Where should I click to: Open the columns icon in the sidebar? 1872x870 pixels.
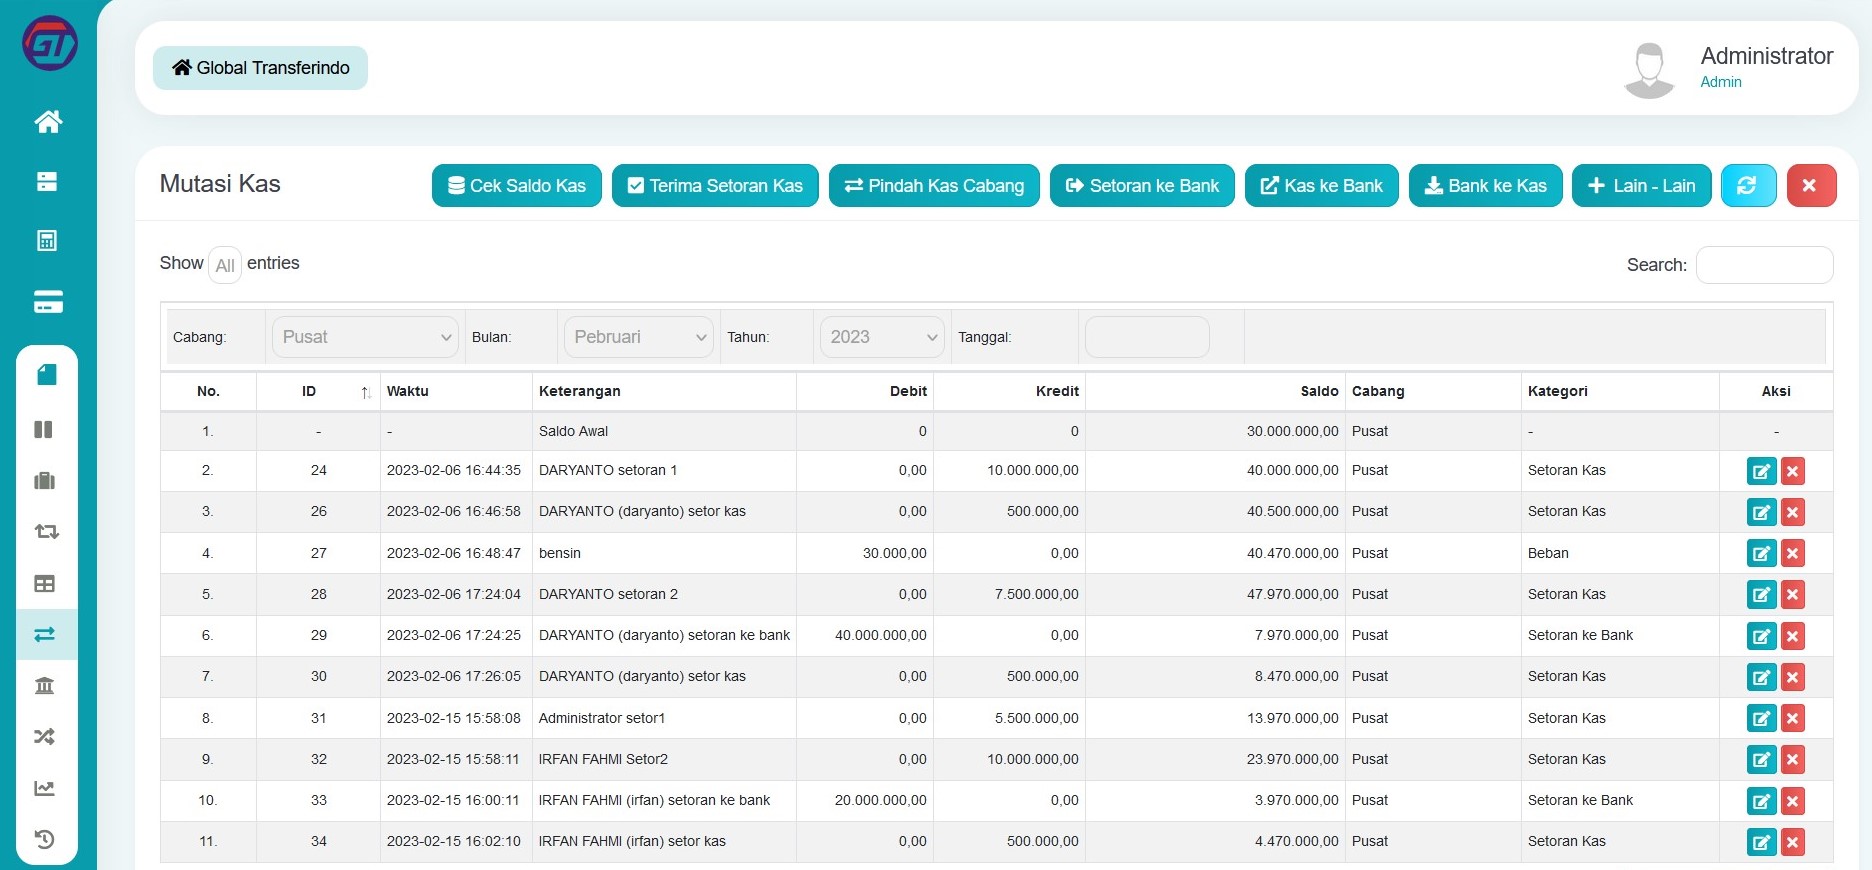pyautogui.click(x=44, y=429)
